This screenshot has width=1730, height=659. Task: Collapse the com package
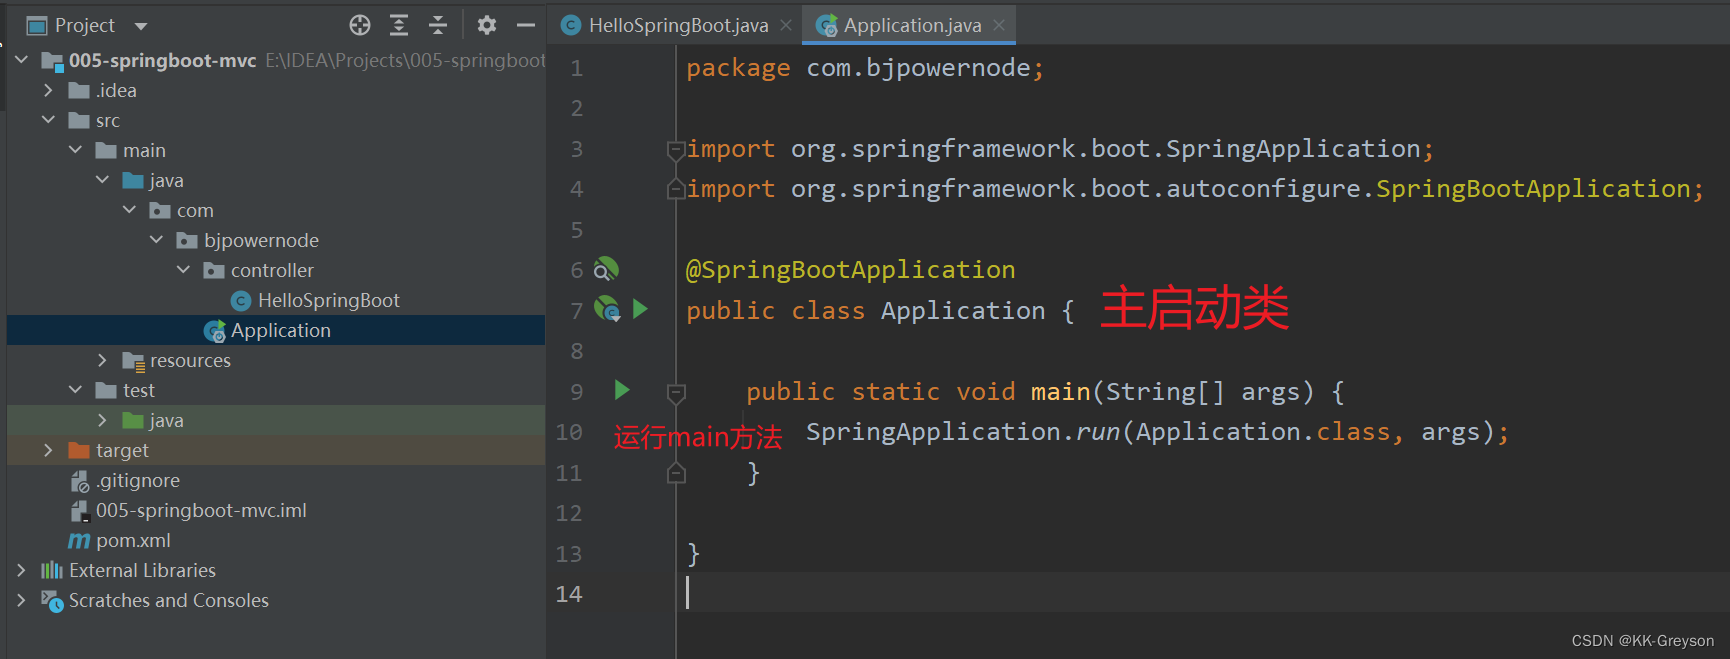point(129,210)
